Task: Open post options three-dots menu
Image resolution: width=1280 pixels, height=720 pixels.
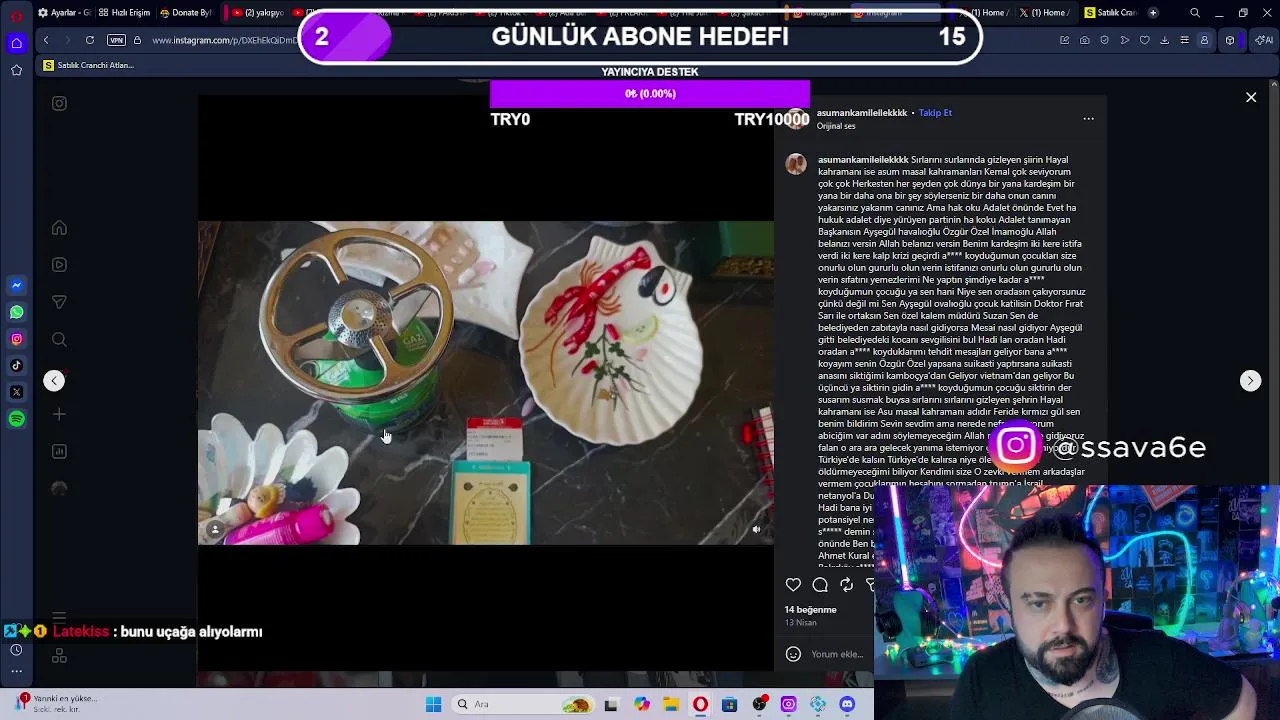Action: 1088,119
